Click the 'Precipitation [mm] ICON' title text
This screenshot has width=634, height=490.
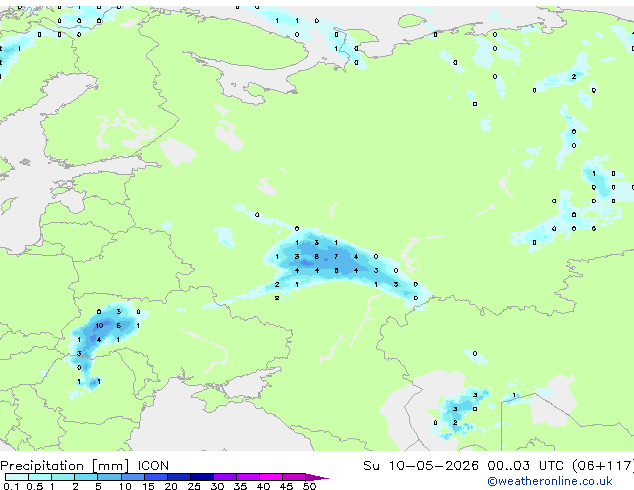[x=85, y=466]
